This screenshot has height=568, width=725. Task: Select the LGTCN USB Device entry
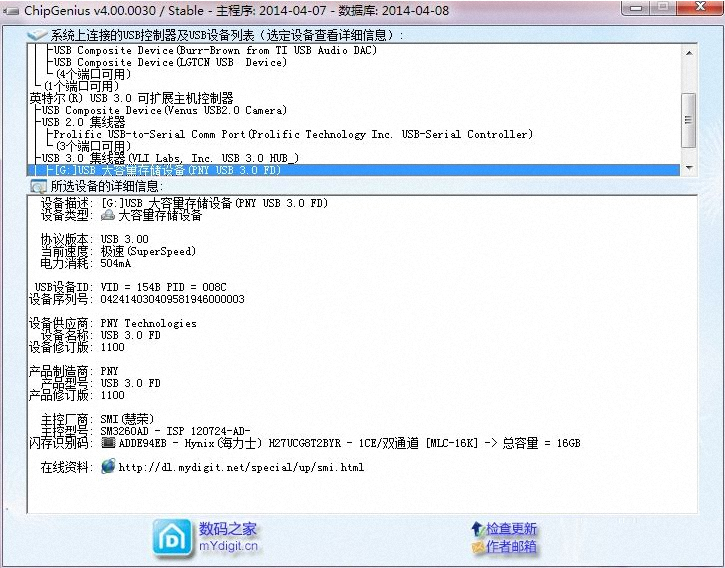(x=170, y=62)
